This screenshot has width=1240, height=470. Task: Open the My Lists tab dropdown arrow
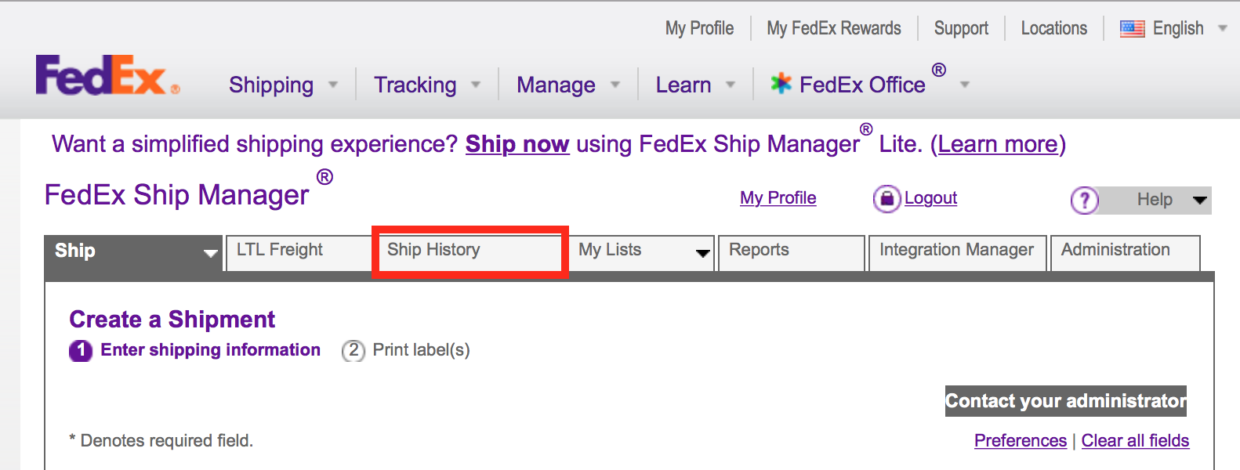(x=703, y=254)
